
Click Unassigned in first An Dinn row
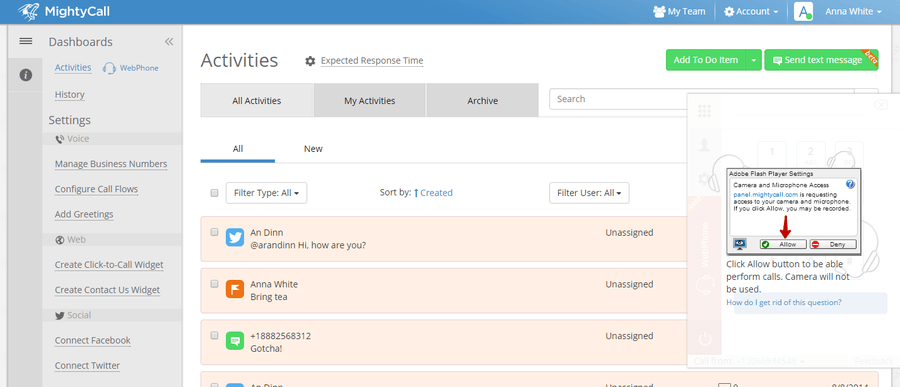629,233
